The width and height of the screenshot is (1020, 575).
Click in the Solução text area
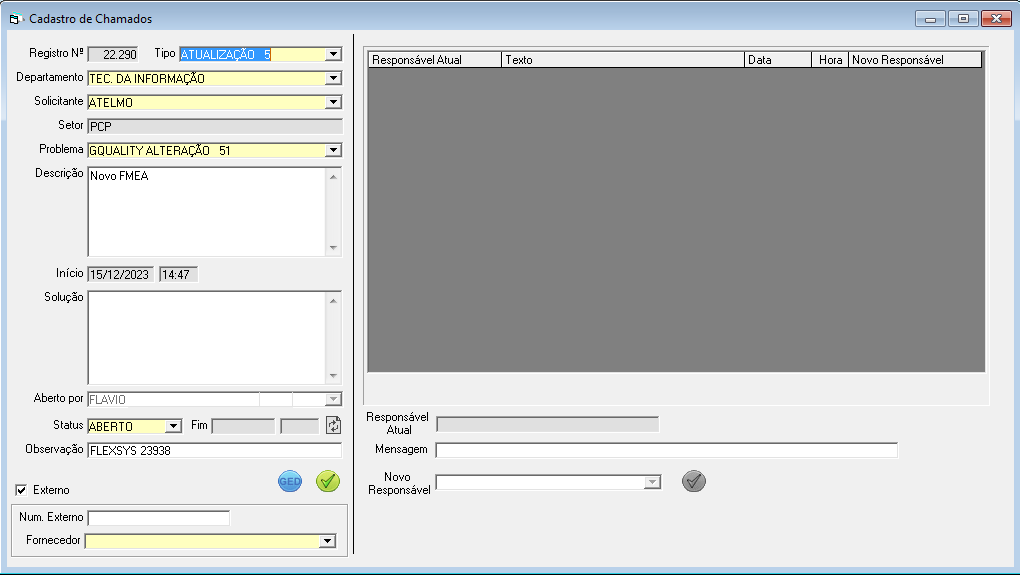[207, 338]
